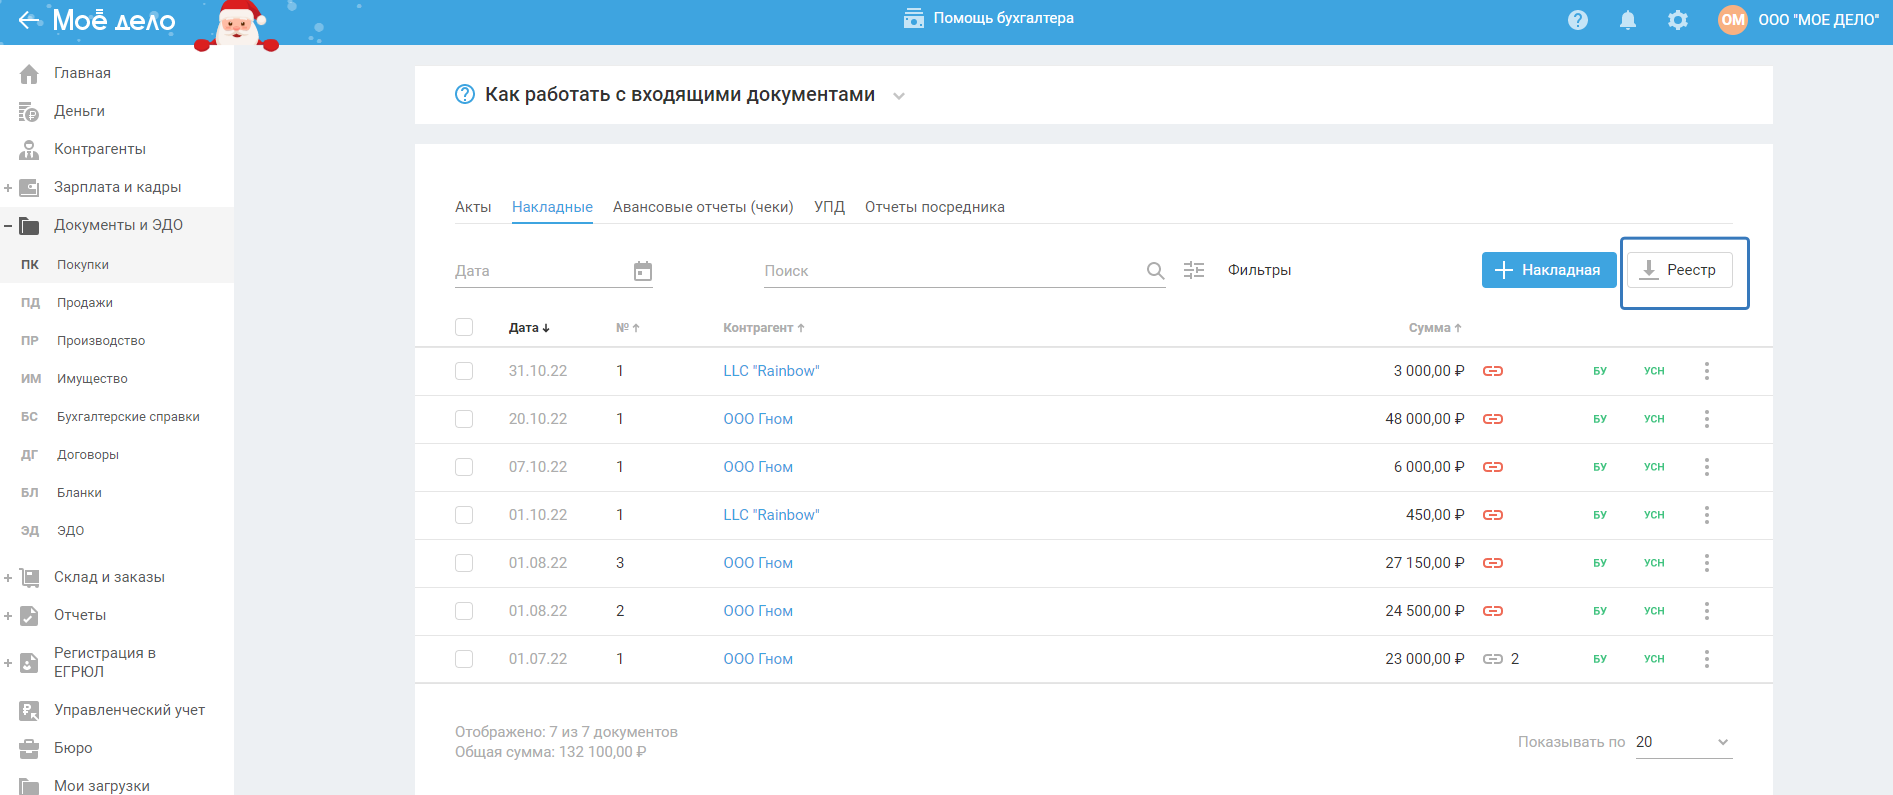Click the Фильтры label
This screenshot has width=1893, height=795.
point(1259,270)
